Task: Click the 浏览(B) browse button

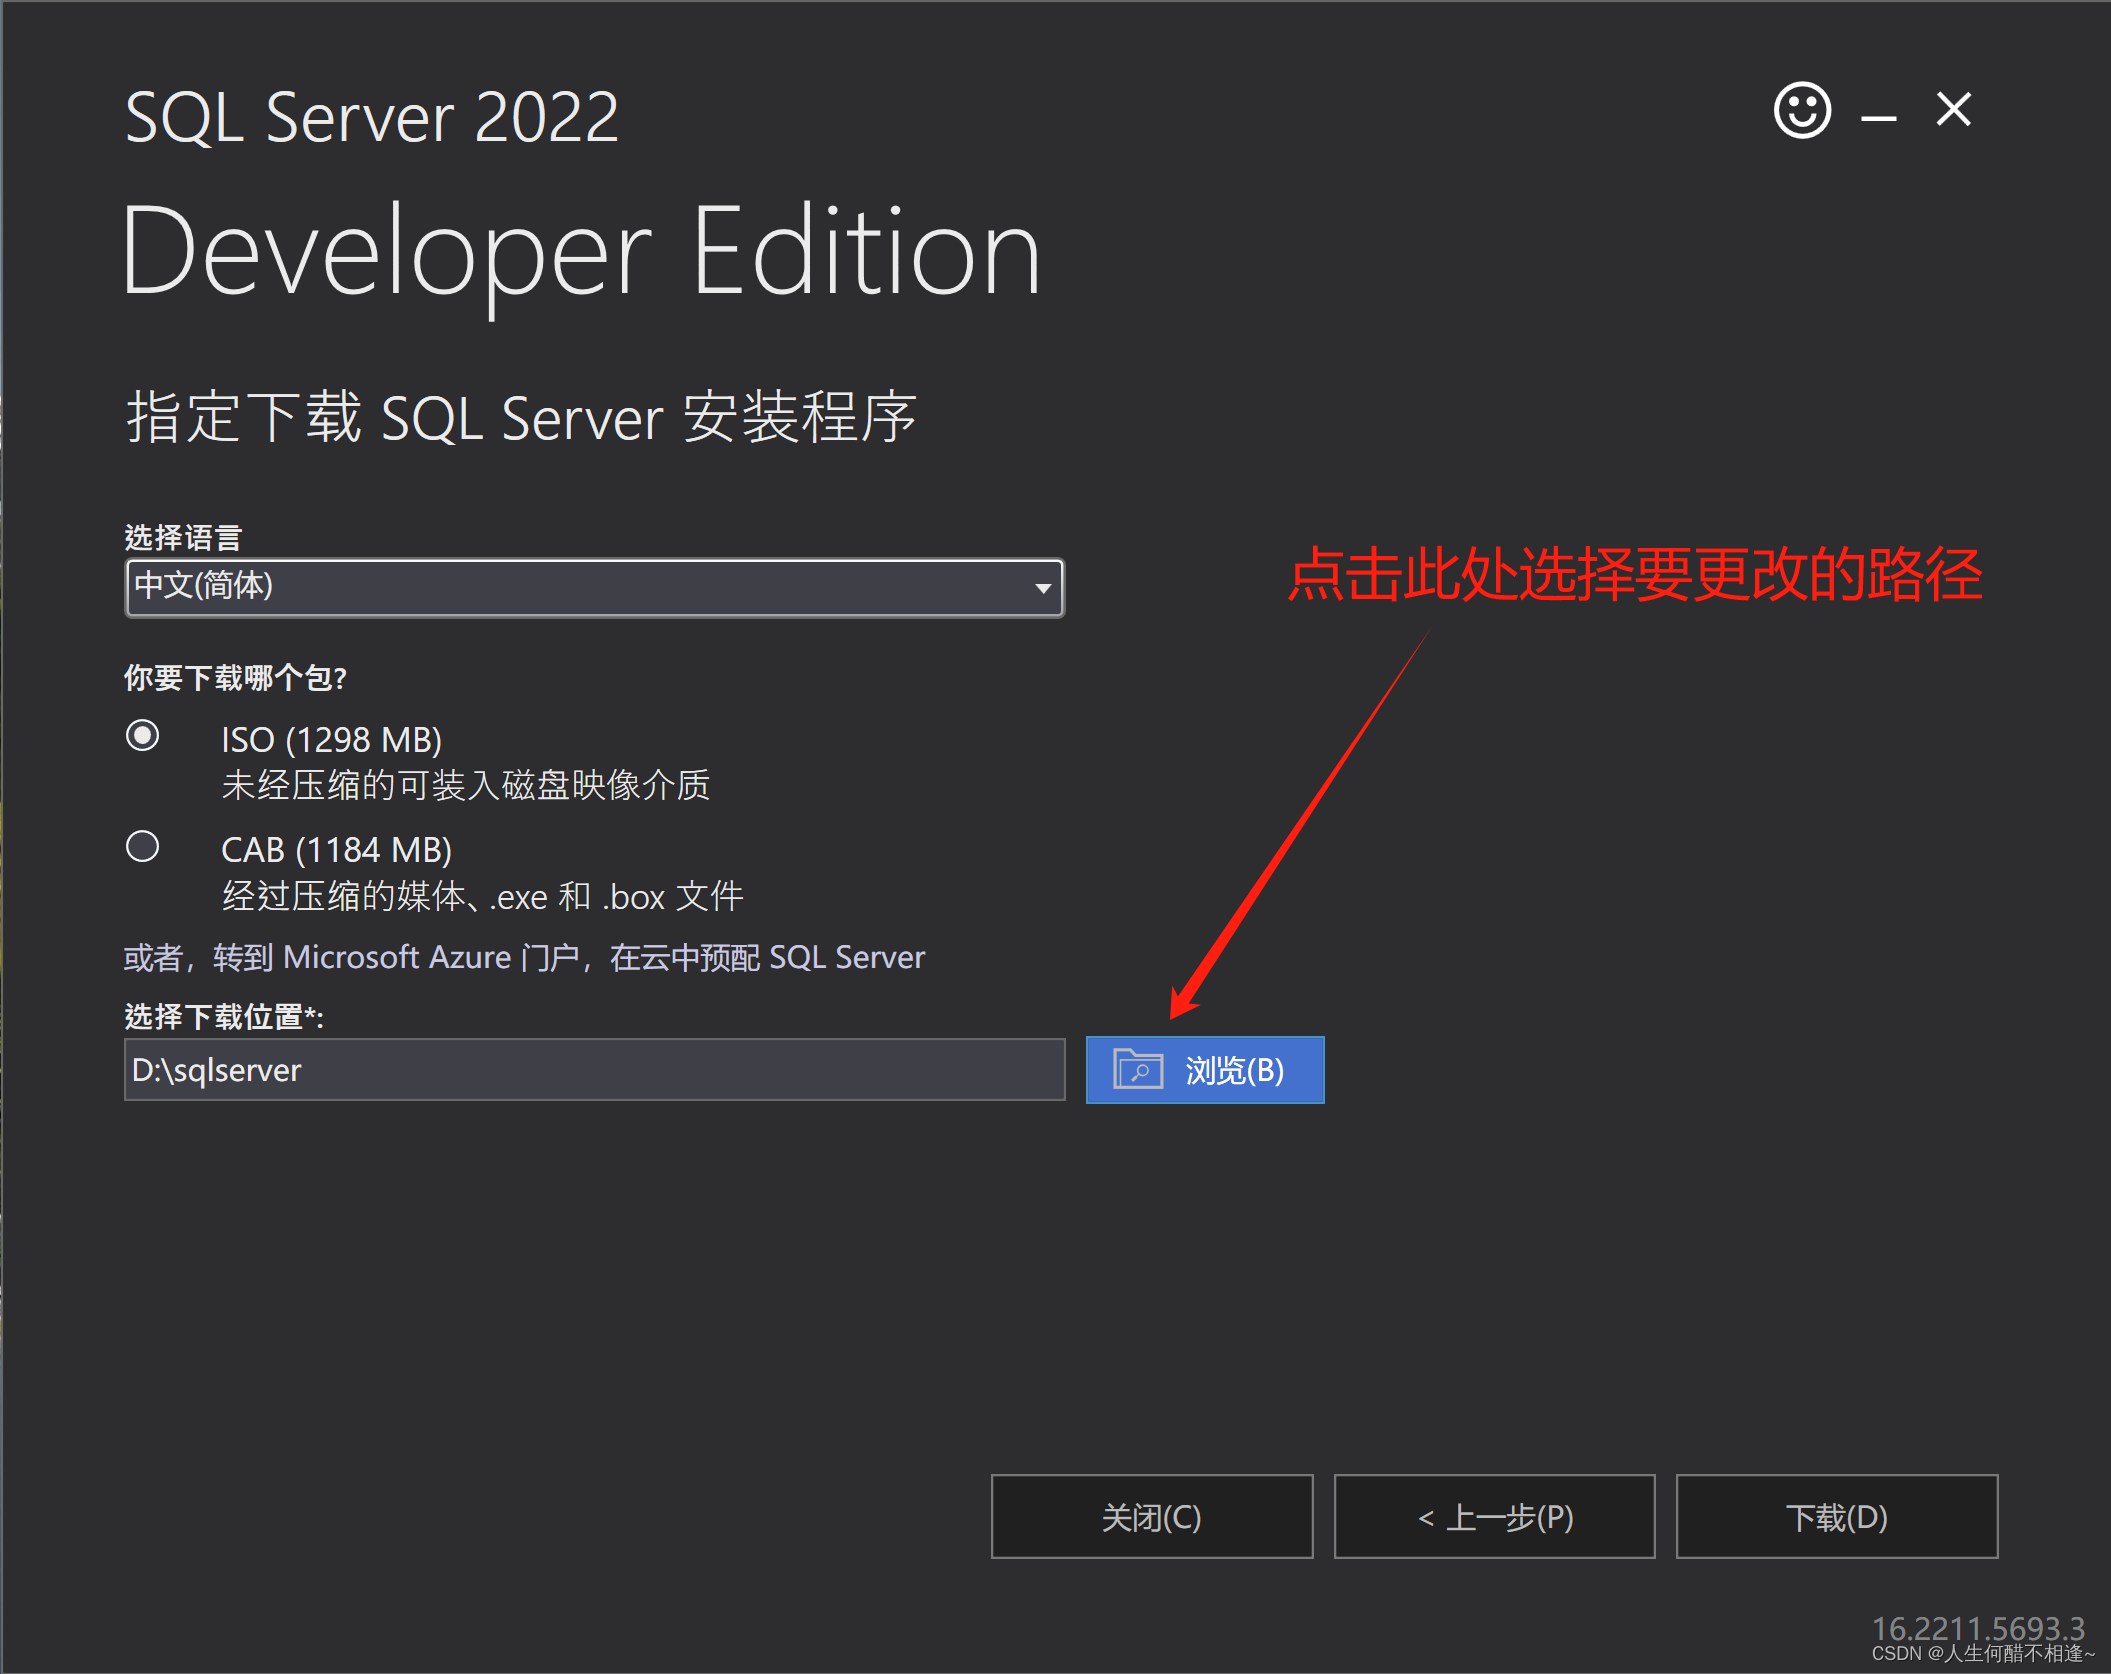Action: [1204, 1070]
